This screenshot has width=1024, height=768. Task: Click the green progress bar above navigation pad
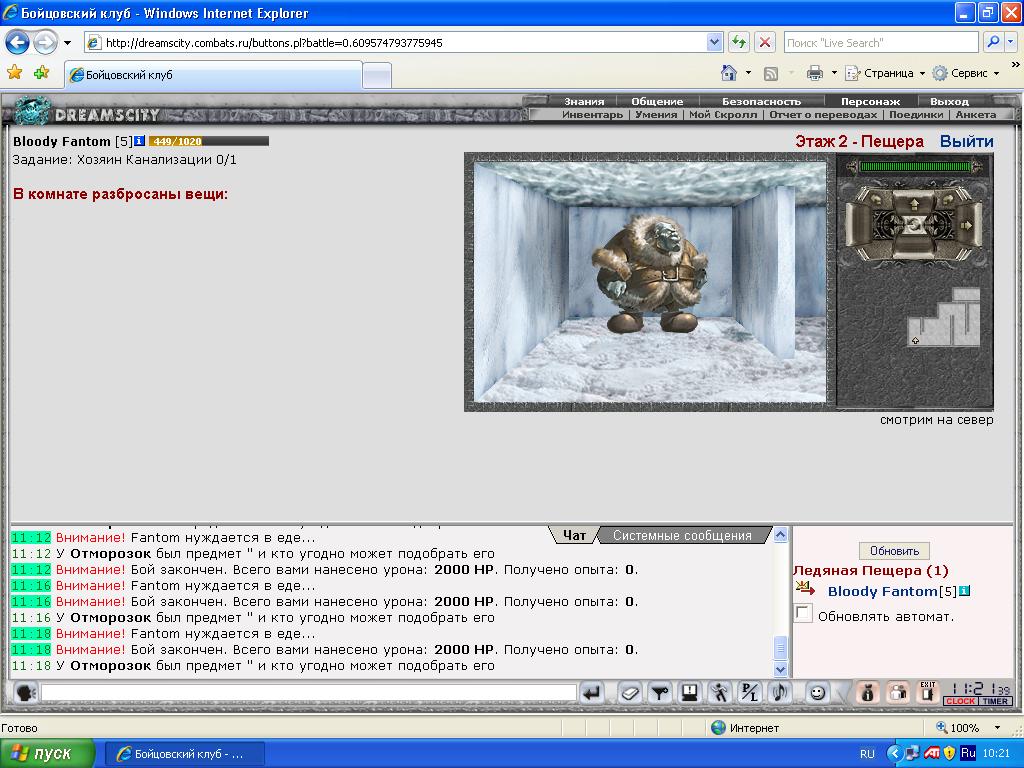point(915,167)
